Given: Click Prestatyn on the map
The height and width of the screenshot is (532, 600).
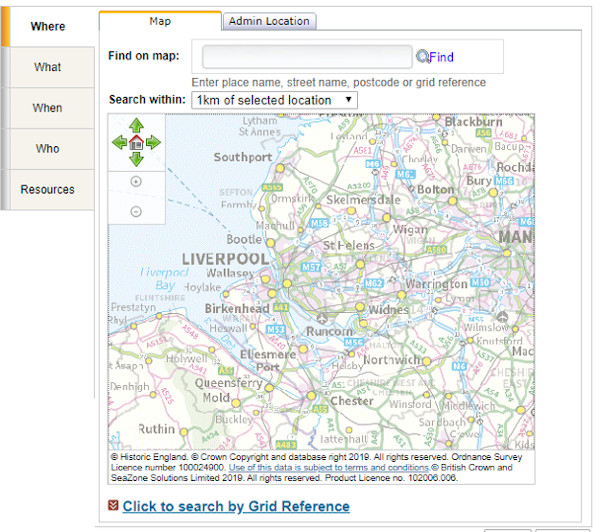Looking at the screenshot, I should (134, 307).
